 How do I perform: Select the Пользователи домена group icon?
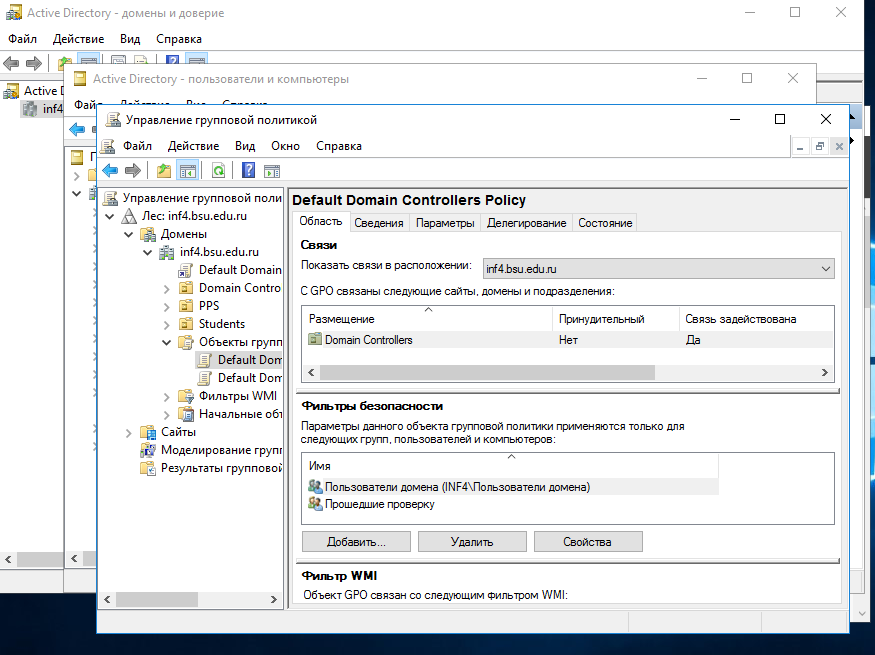(x=315, y=487)
